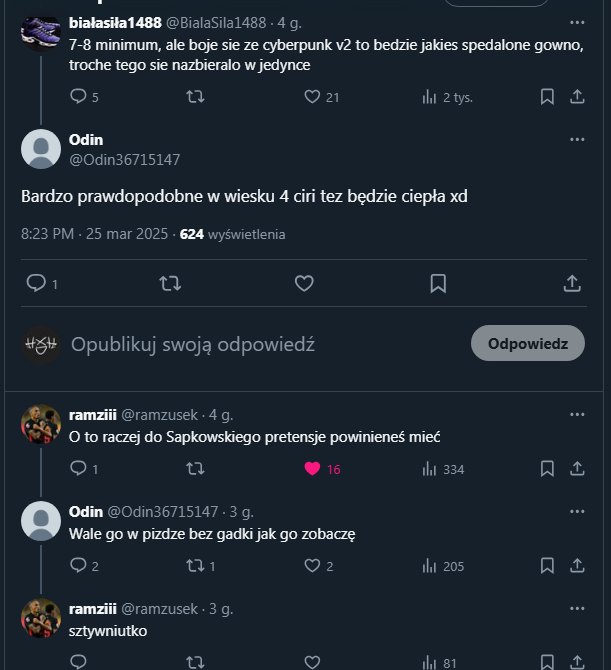Bookmark ramziii's Sapkowski reply
Viewport: 611px width, 670px height.
click(x=547, y=469)
